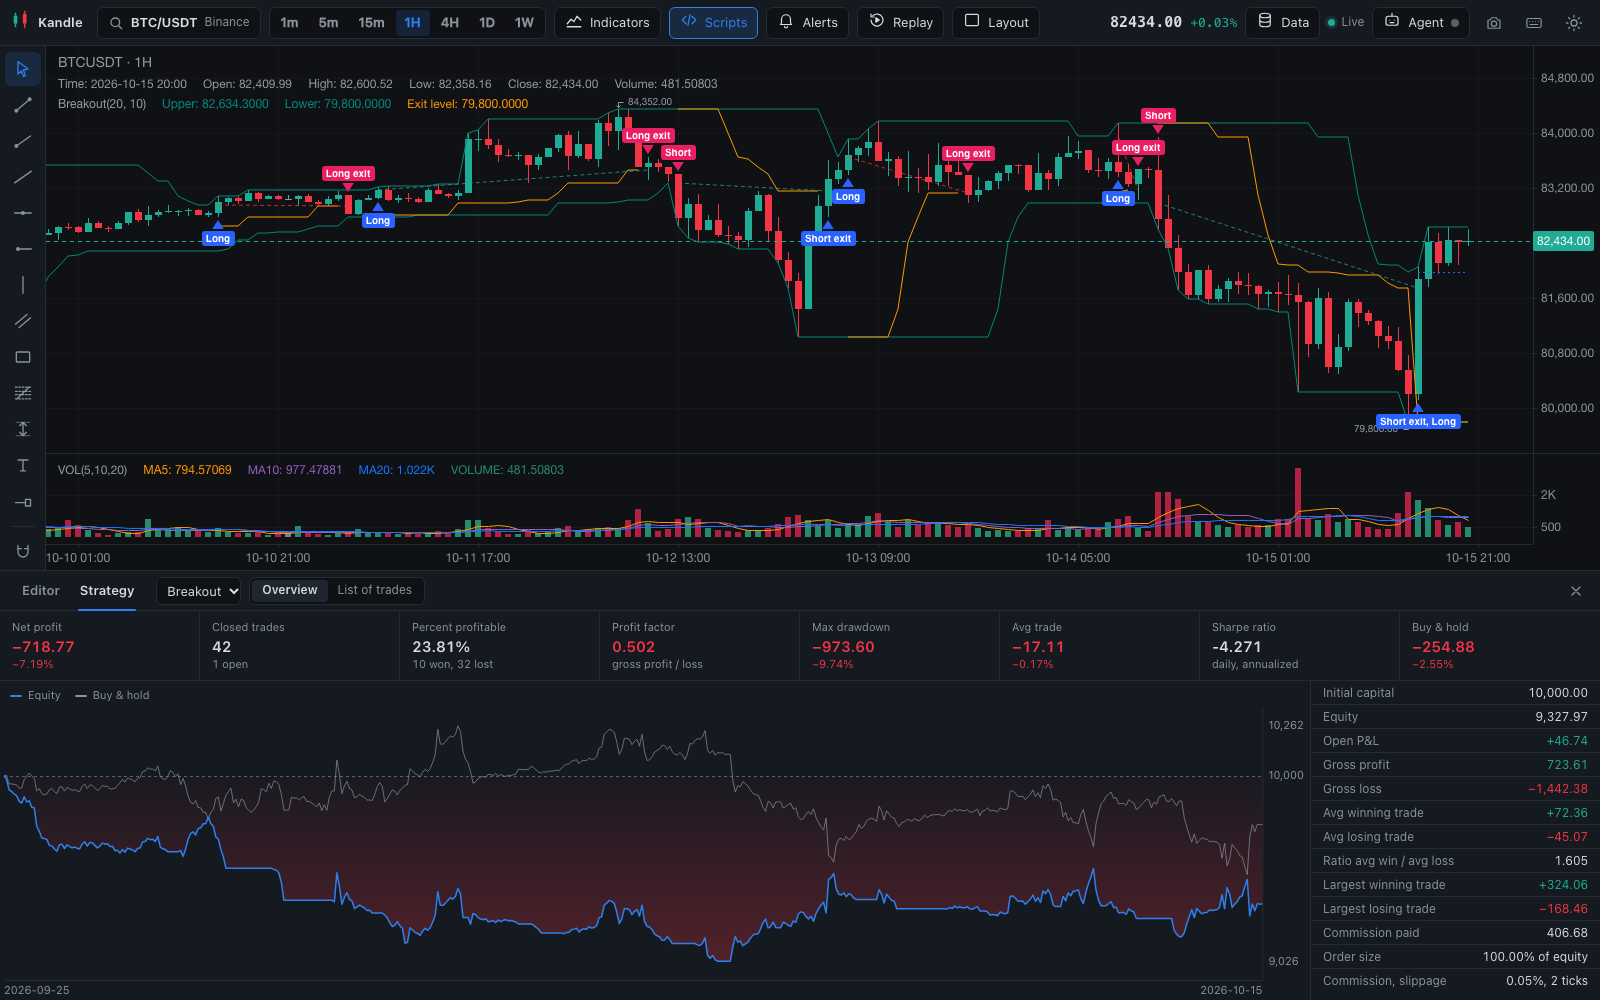Viewport: 1600px width, 1000px height.
Task: Select the cursor pointer tool
Action: (x=23, y=69)
